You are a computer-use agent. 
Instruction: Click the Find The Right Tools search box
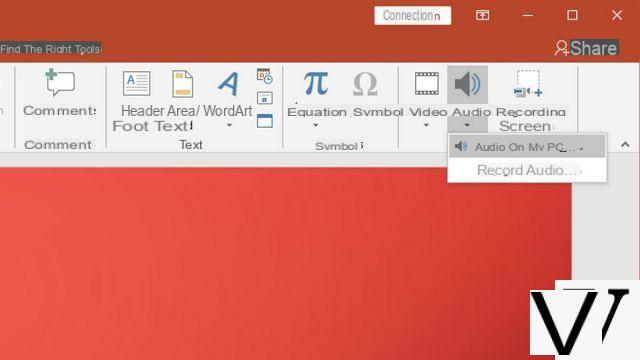coord(51,49)
